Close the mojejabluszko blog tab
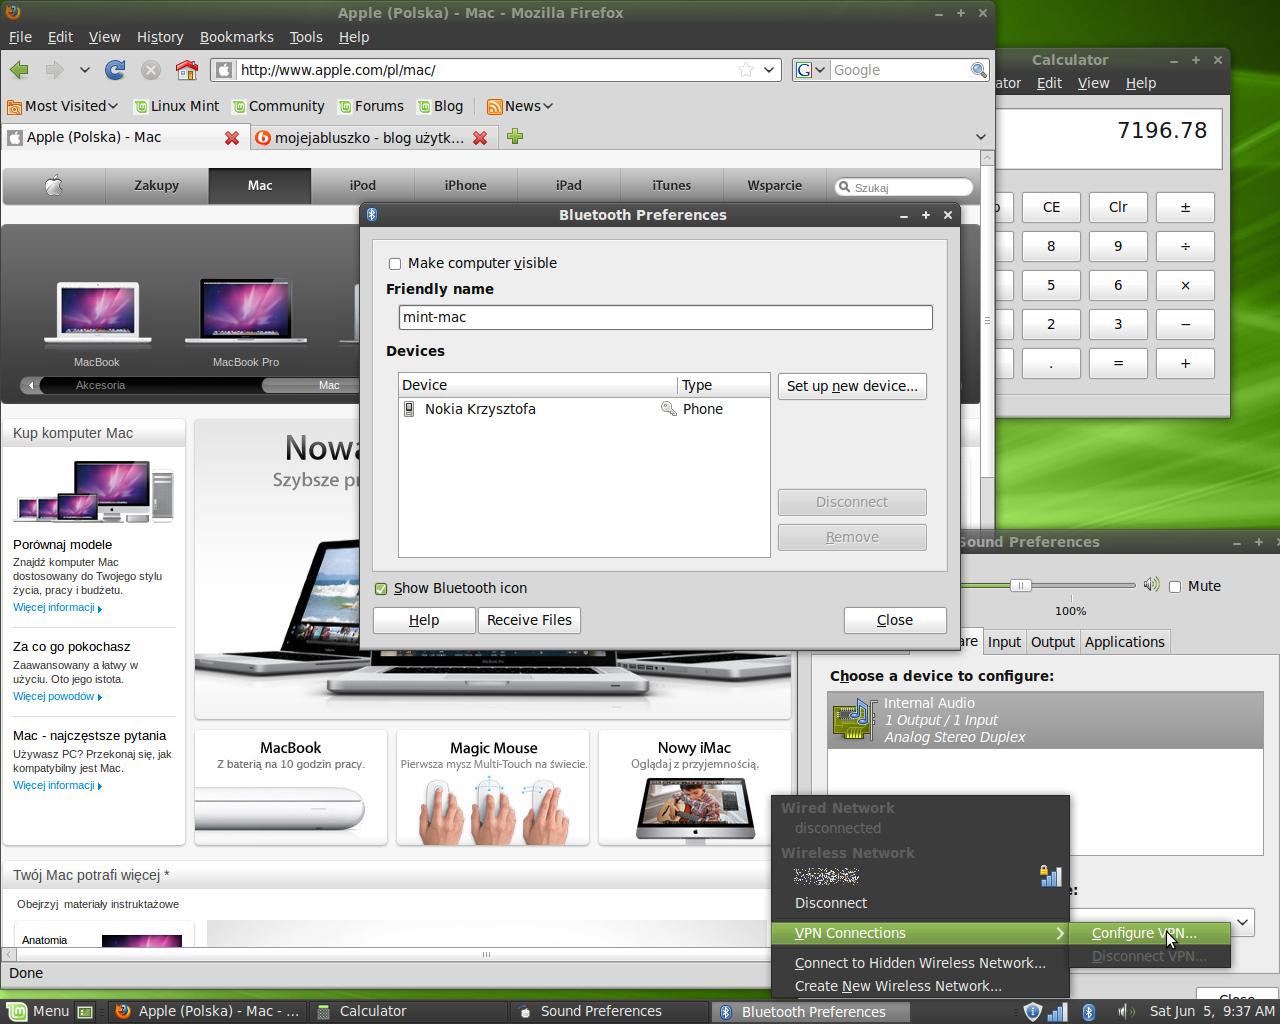 (480, 138)
